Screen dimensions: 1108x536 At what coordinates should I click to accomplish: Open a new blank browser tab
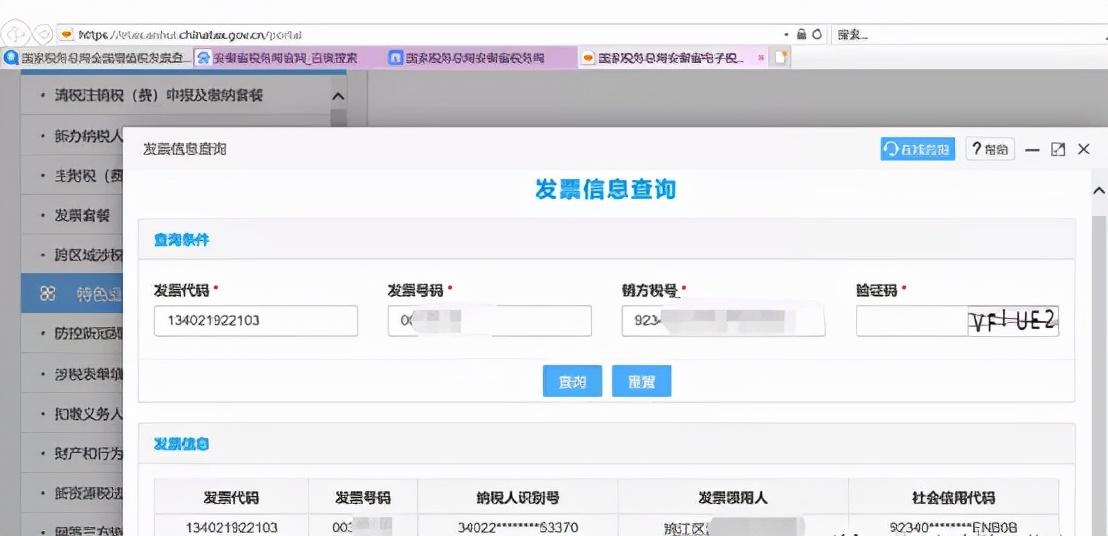coord(780,58)
